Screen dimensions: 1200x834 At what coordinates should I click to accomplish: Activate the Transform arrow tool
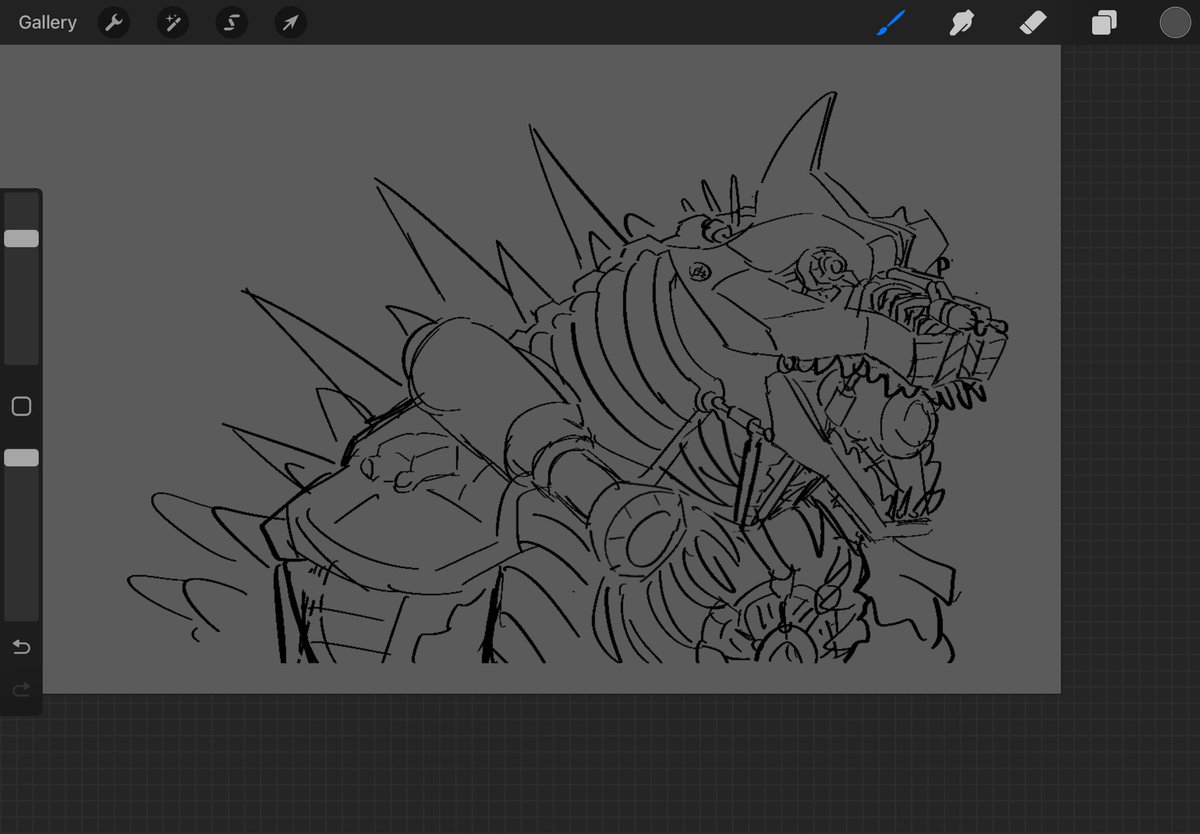pos(290,22)
